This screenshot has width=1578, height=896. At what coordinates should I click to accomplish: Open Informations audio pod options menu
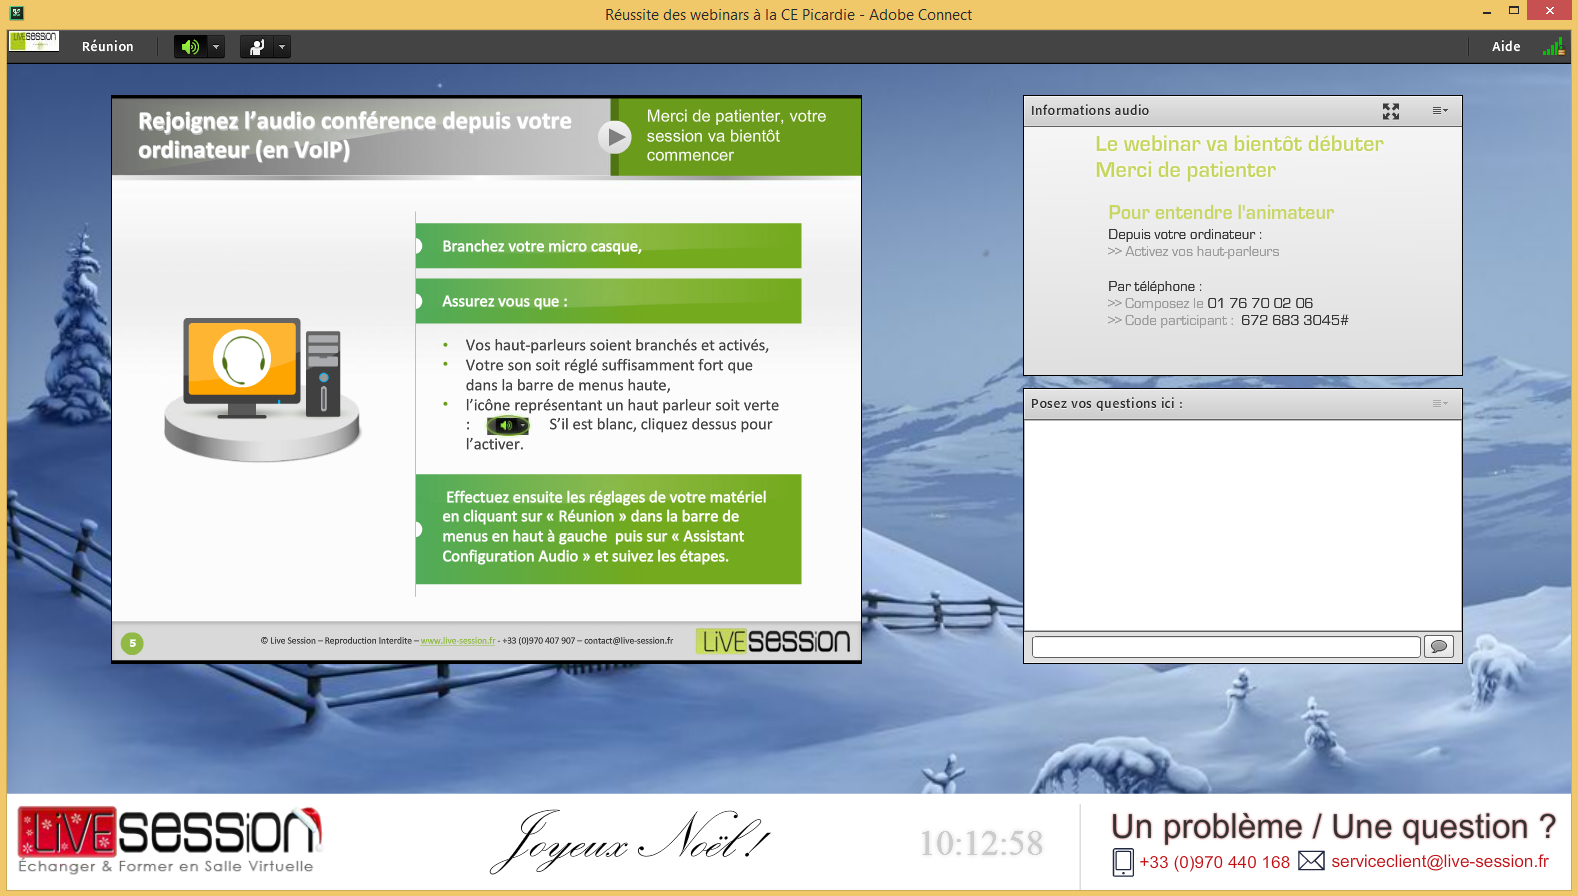1440,111
